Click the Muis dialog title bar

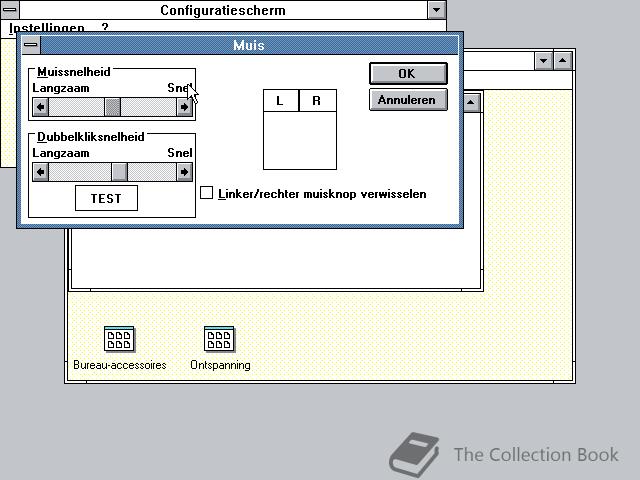click(x=249, y=45)
